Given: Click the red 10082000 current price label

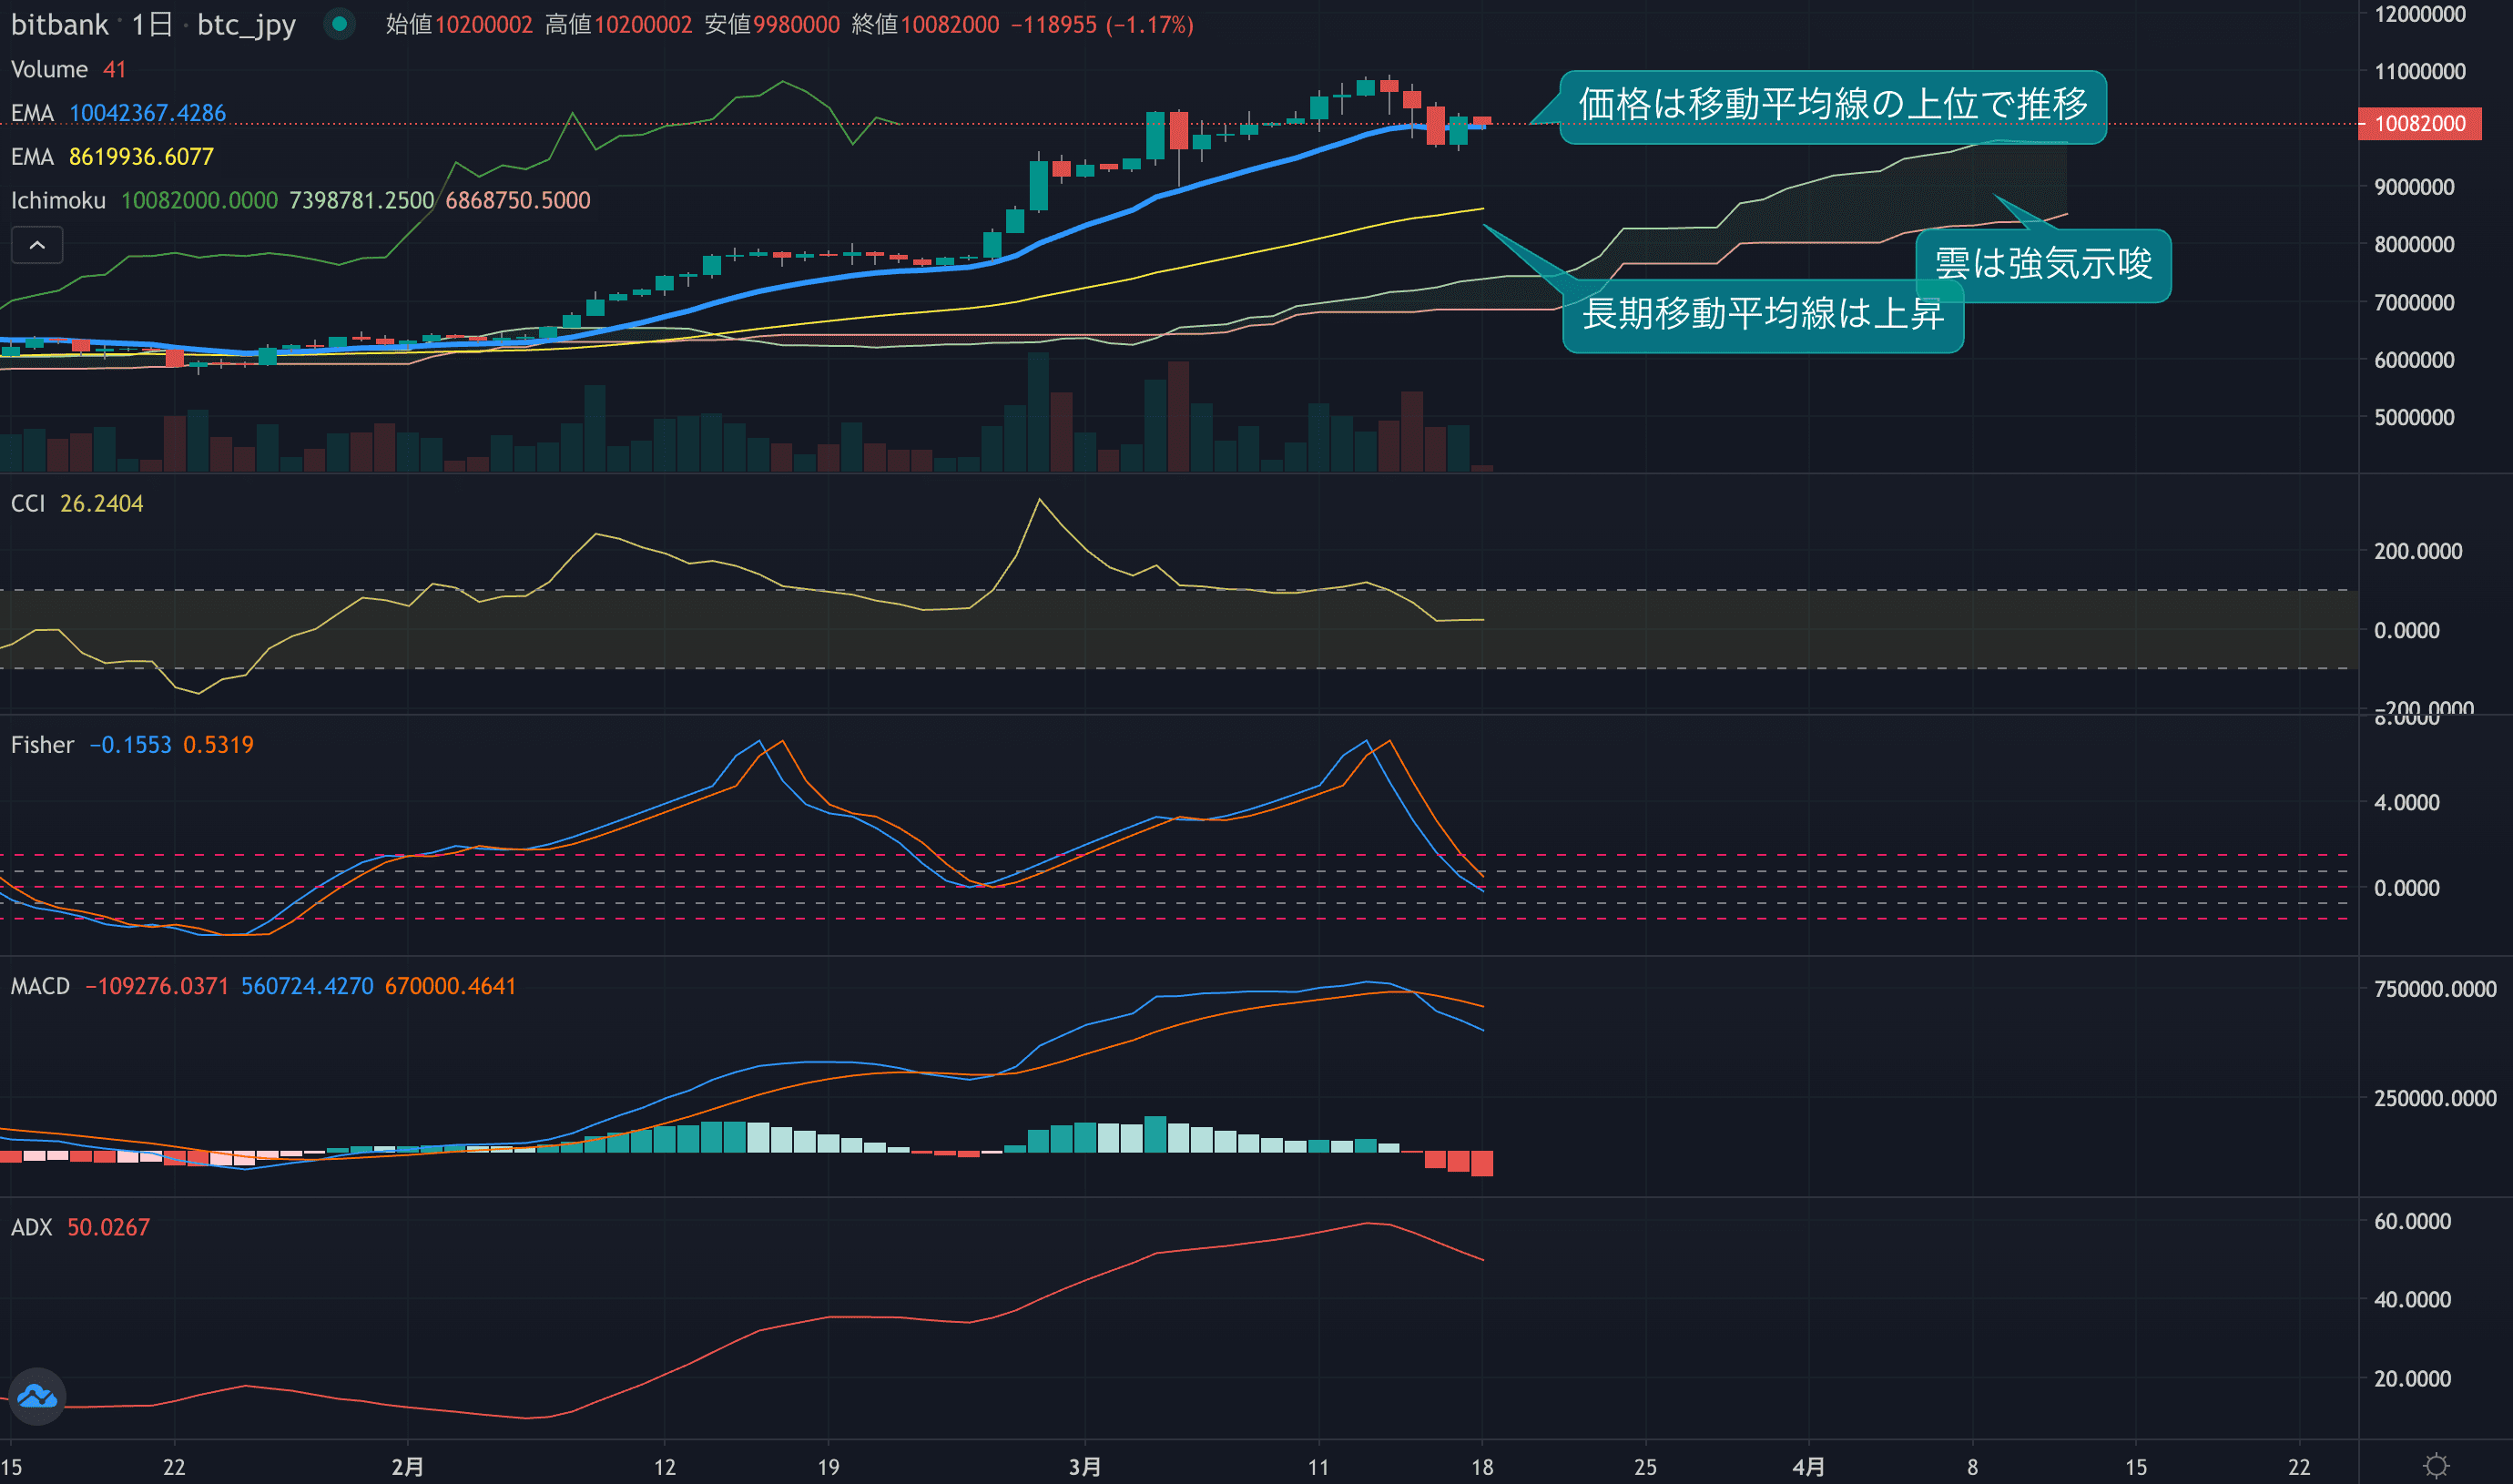Looking at the screenshot, I should pyautogui.click(x=2419, y=124).
